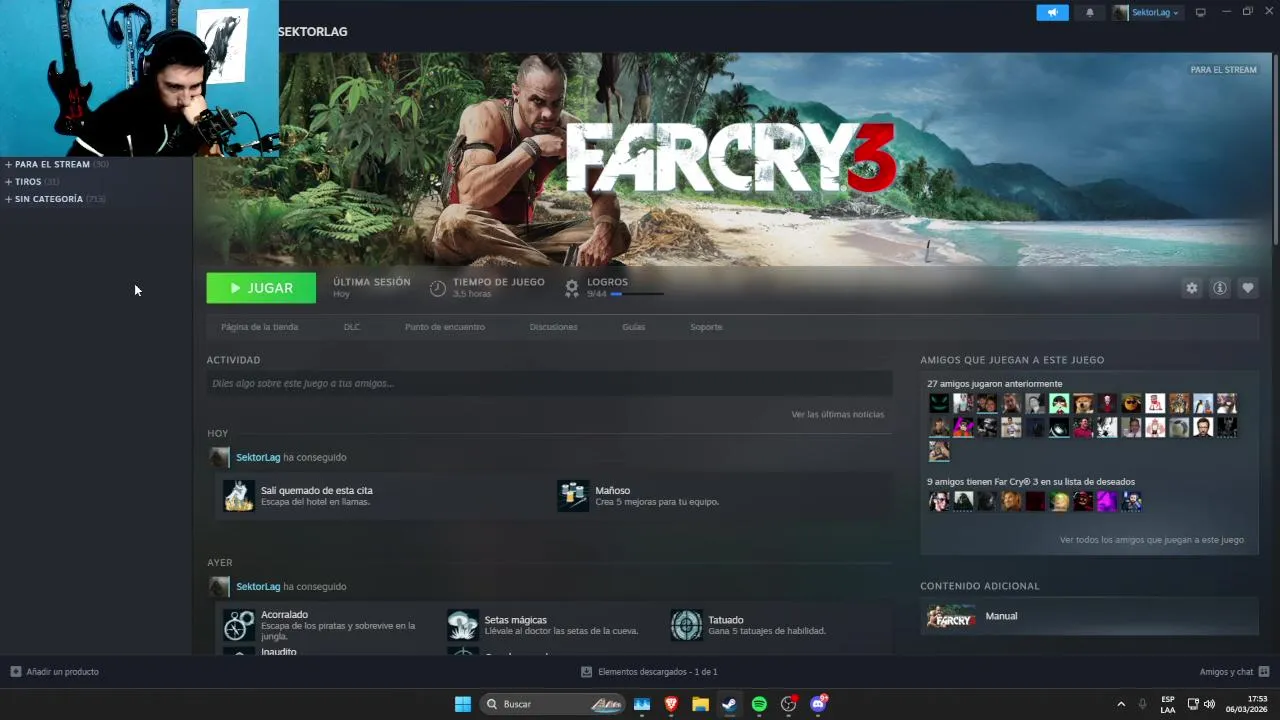This screenshot has height=720, width=1280.
Task: Open Brave browser from taskbar
Action: click(x=671, y=704)
